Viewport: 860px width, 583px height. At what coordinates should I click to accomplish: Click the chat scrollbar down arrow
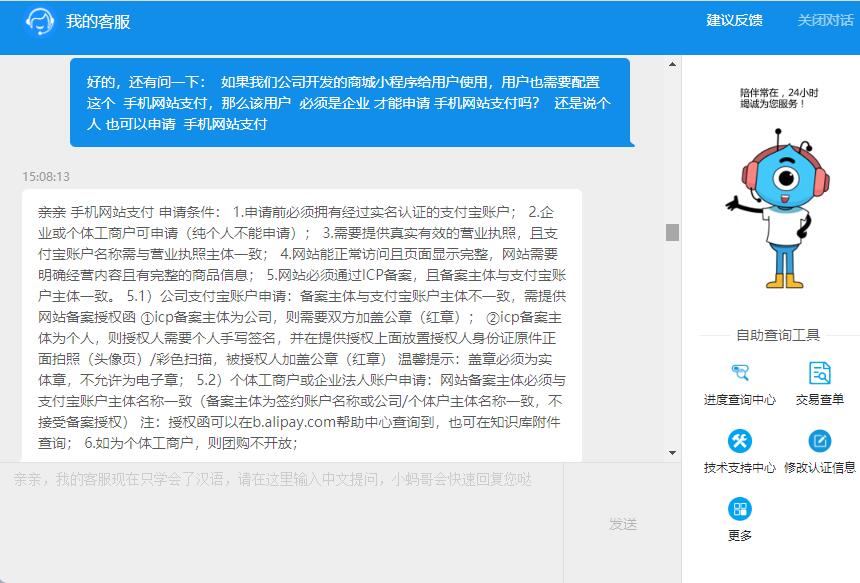(x=672, y=453)
